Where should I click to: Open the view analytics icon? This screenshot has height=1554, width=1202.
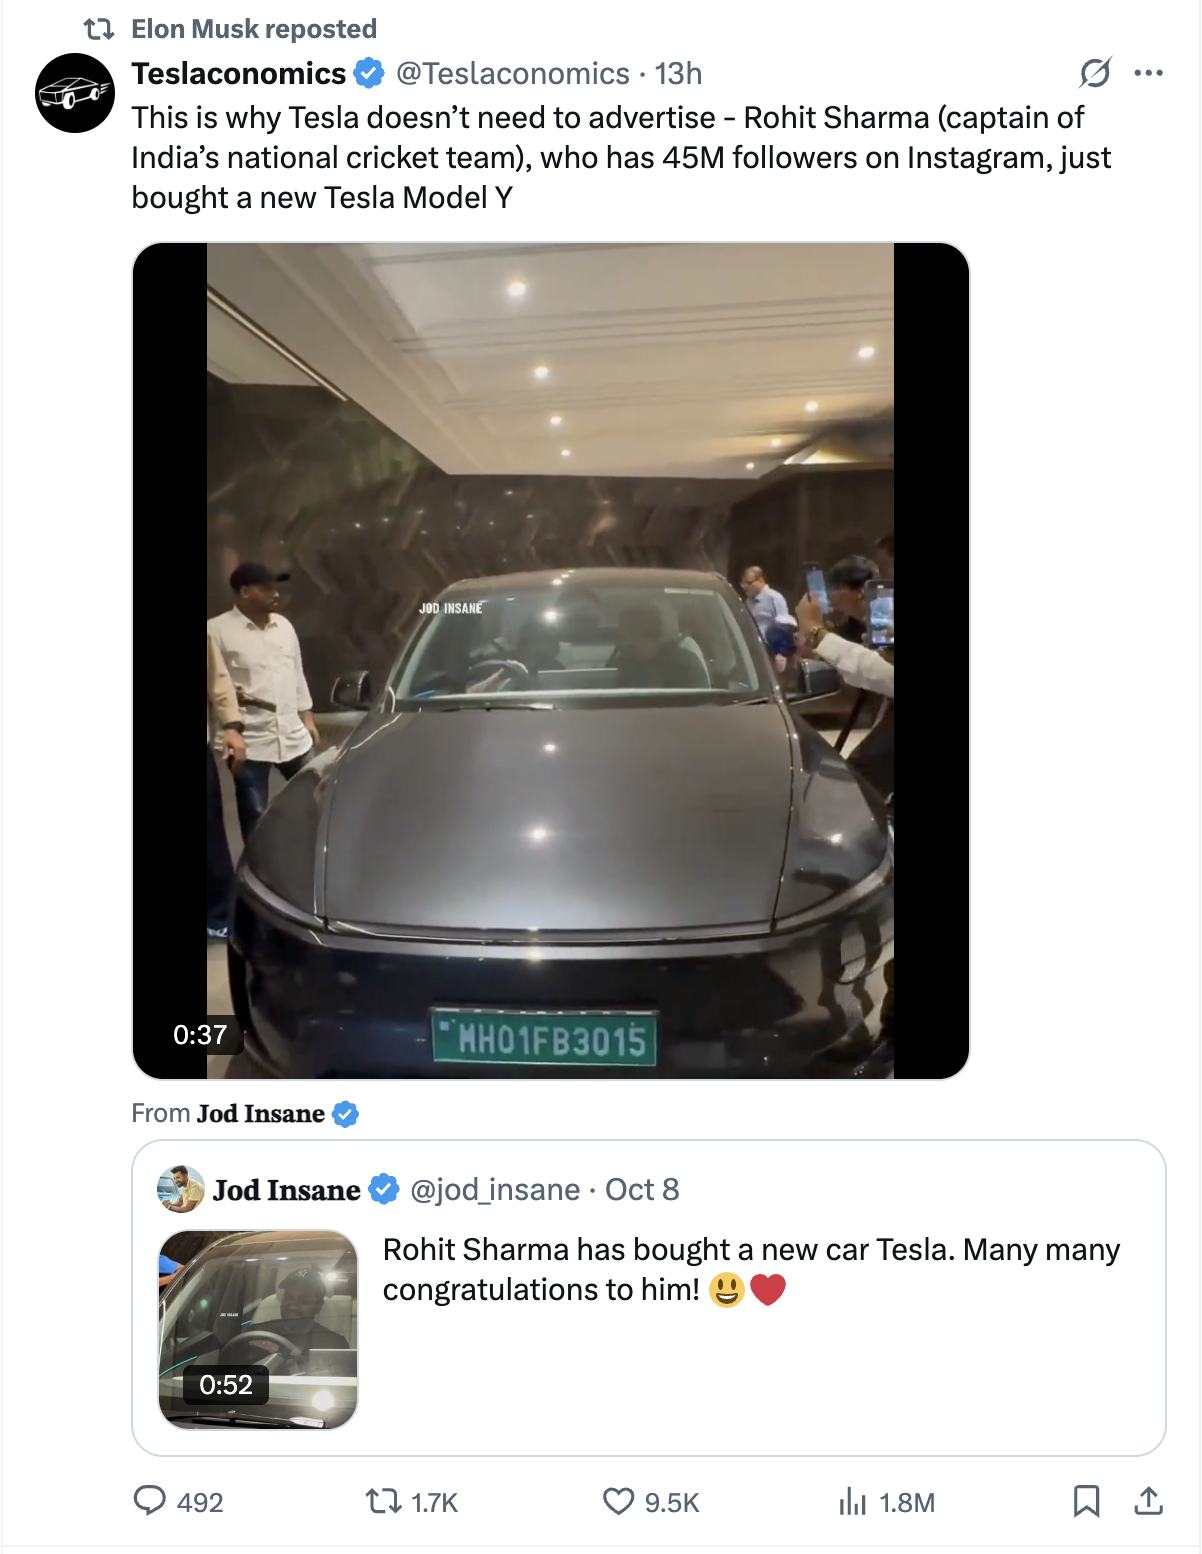pyautogui.click(x=853, y=1501)
